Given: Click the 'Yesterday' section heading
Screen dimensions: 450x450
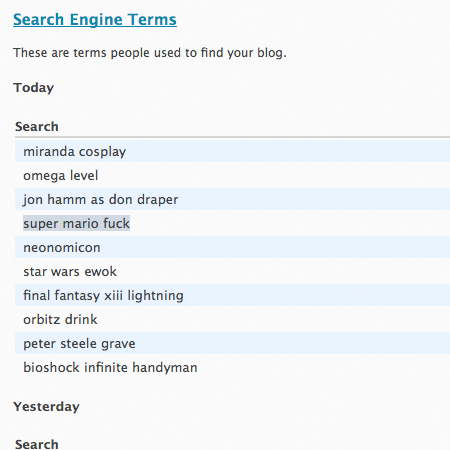Looking at the screenshot, I should click(x=46, y=407).
